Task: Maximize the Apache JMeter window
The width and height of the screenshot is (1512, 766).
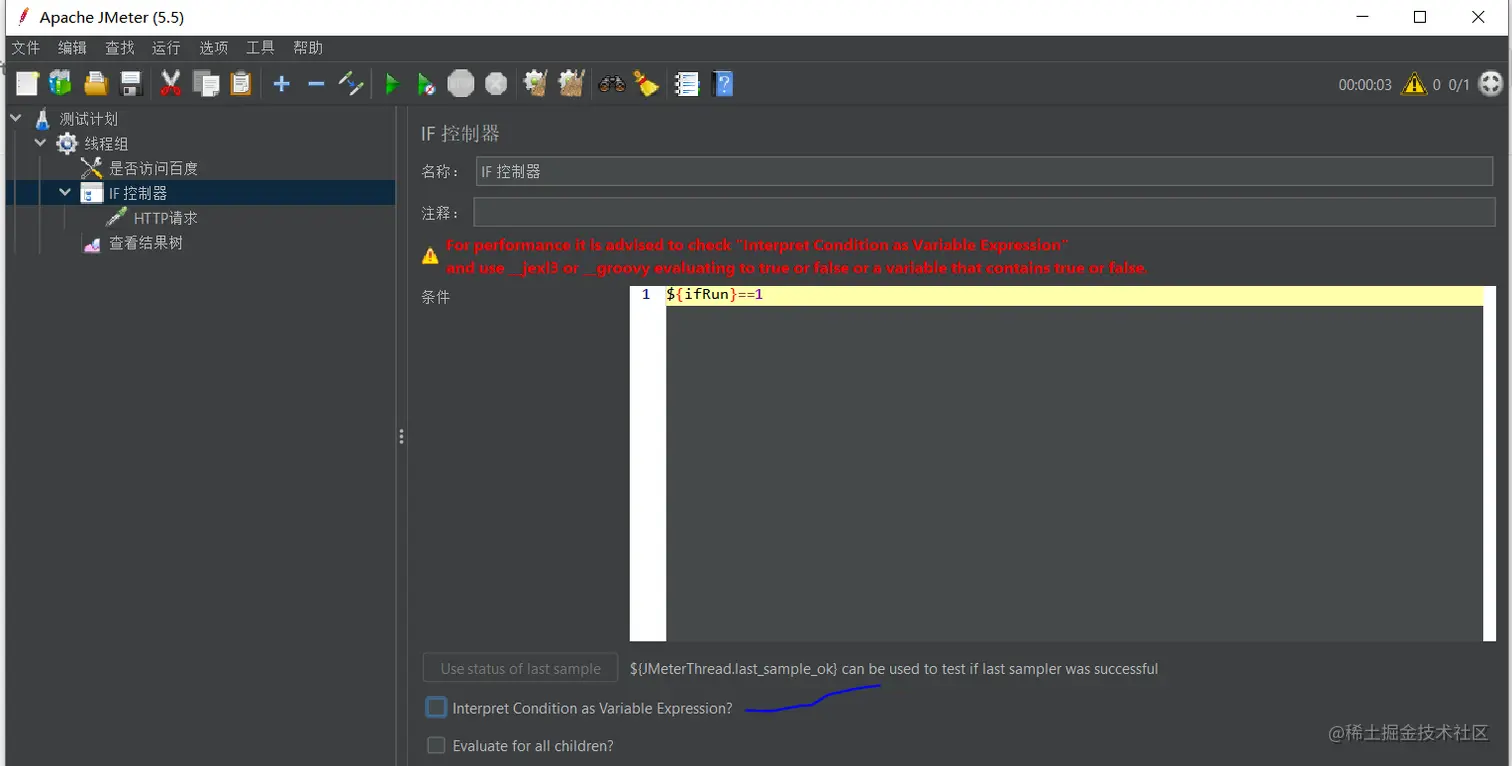Action: tap(1420, 17)
